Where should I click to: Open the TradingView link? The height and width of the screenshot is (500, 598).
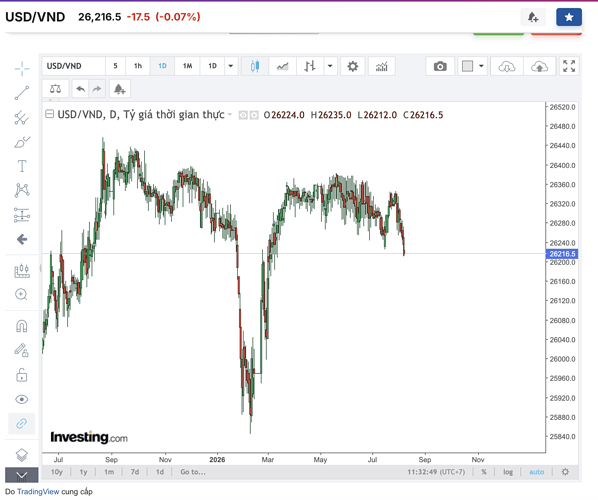(38, 492)
